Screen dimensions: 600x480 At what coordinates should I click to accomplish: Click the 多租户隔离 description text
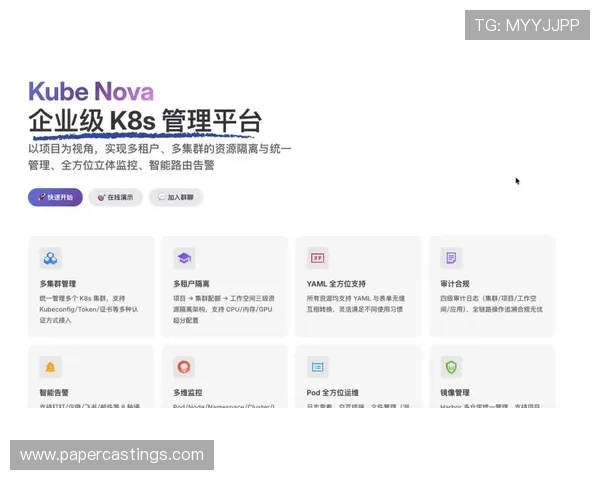223,309
